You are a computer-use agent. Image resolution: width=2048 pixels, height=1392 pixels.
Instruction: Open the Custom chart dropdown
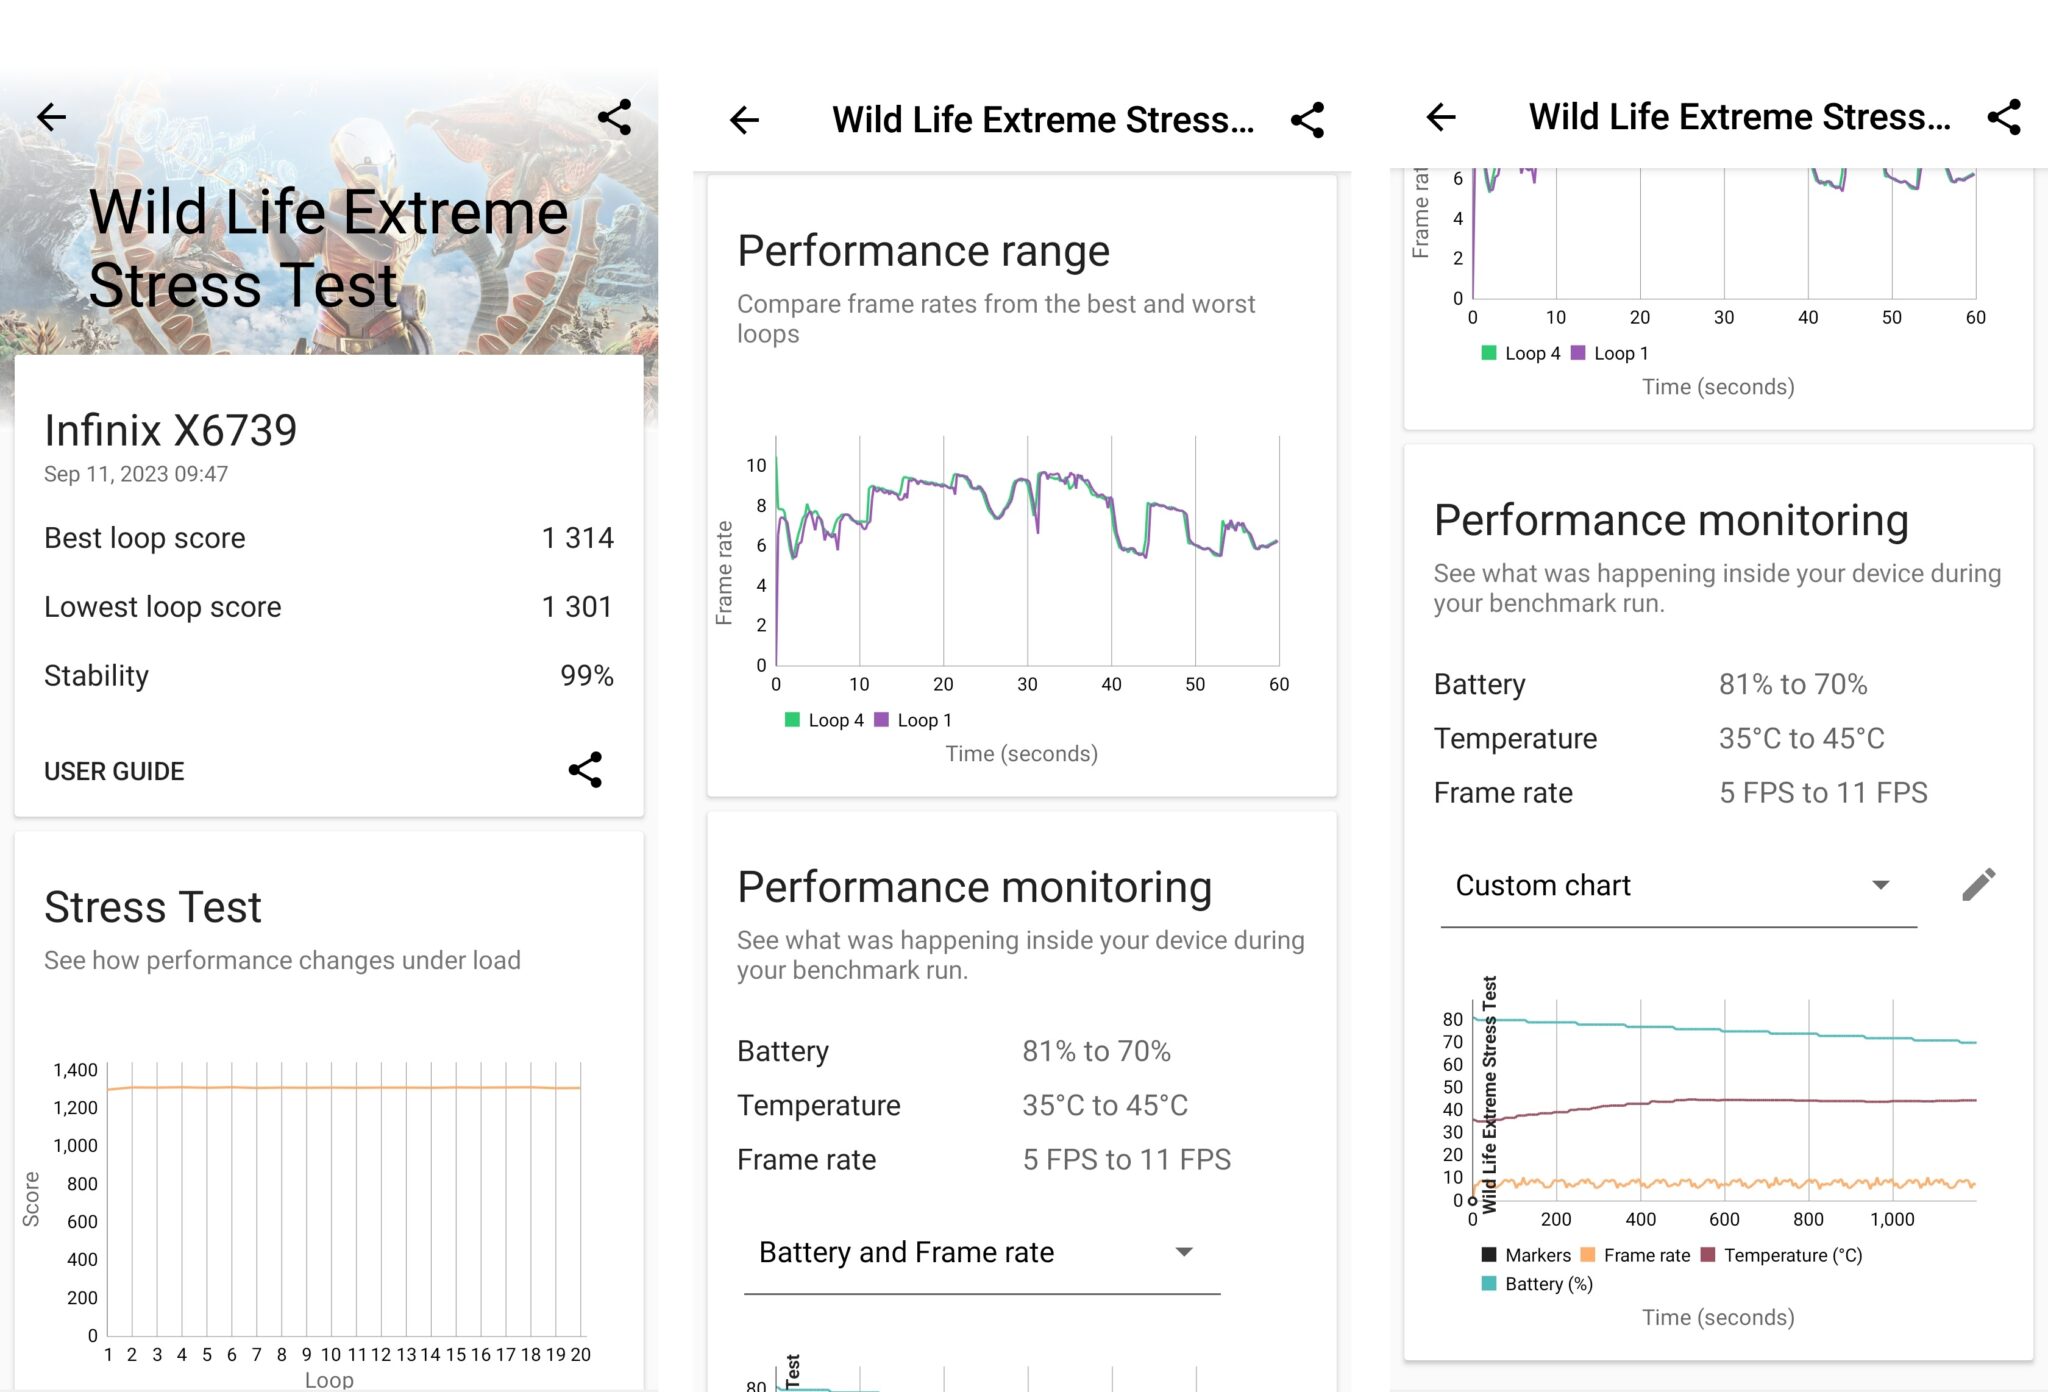coord(1678,886)
